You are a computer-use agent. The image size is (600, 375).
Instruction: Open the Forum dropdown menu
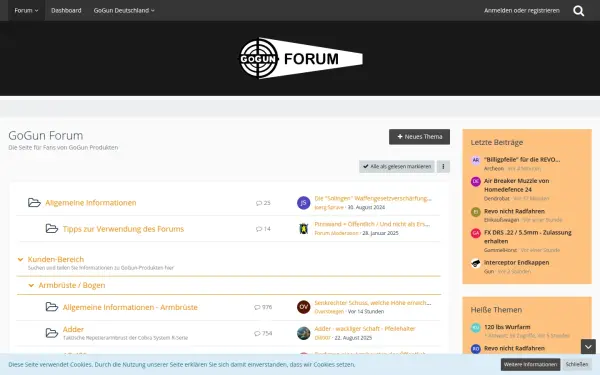(26, 10)
